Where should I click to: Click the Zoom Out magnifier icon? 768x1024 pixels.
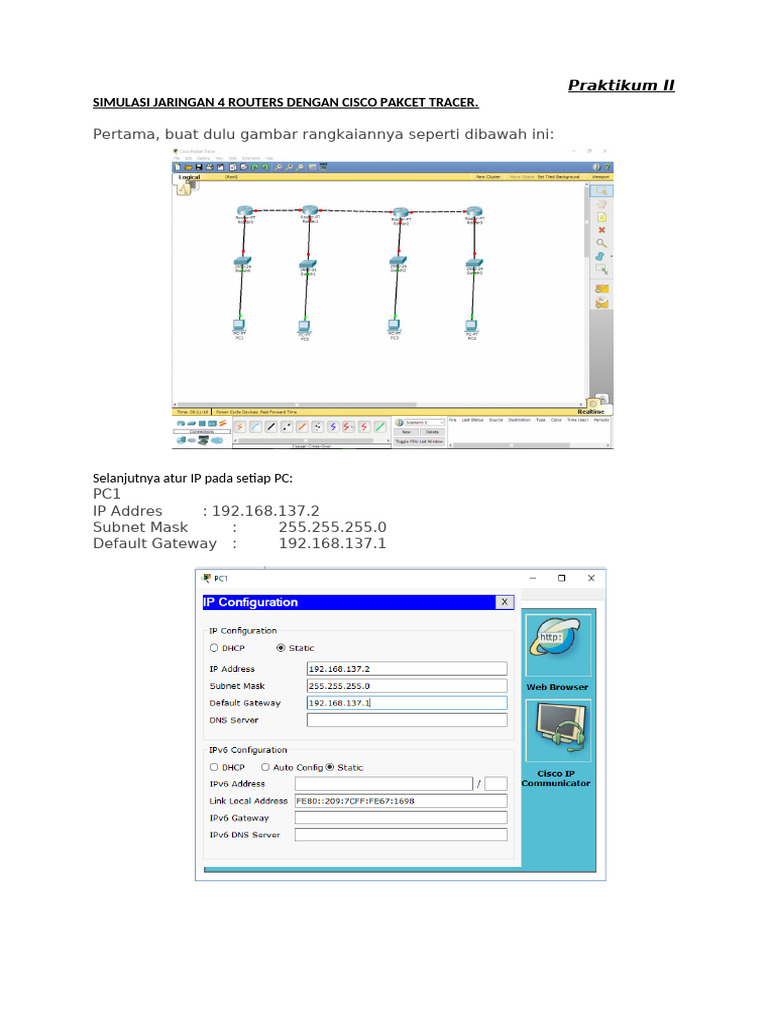[x=300, y=167]
